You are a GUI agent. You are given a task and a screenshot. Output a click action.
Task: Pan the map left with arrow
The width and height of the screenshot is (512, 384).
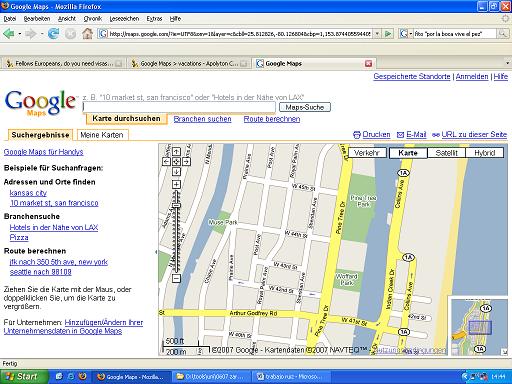coord(166,162)
